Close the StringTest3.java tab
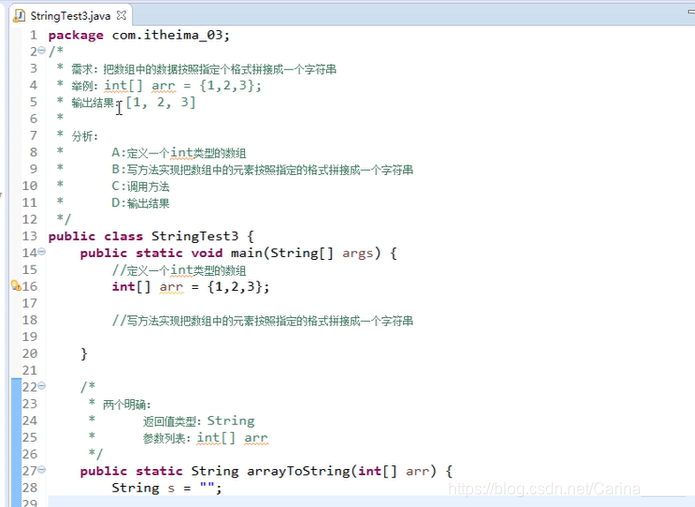The height and width of the screenshot is (507, 695). coord(121,16)
